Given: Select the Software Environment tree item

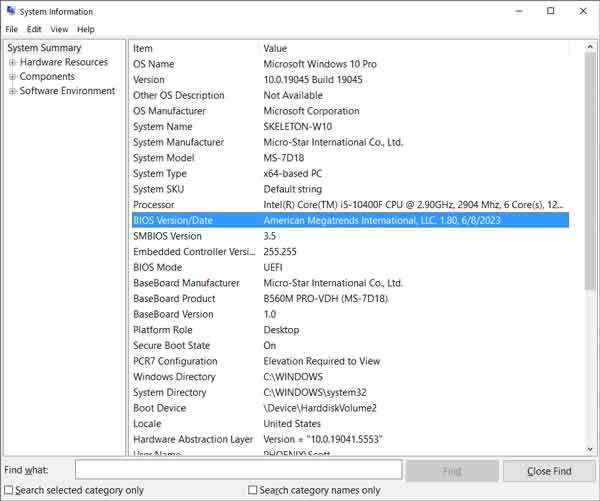Looking at the screenshot, I should point(67,91).
